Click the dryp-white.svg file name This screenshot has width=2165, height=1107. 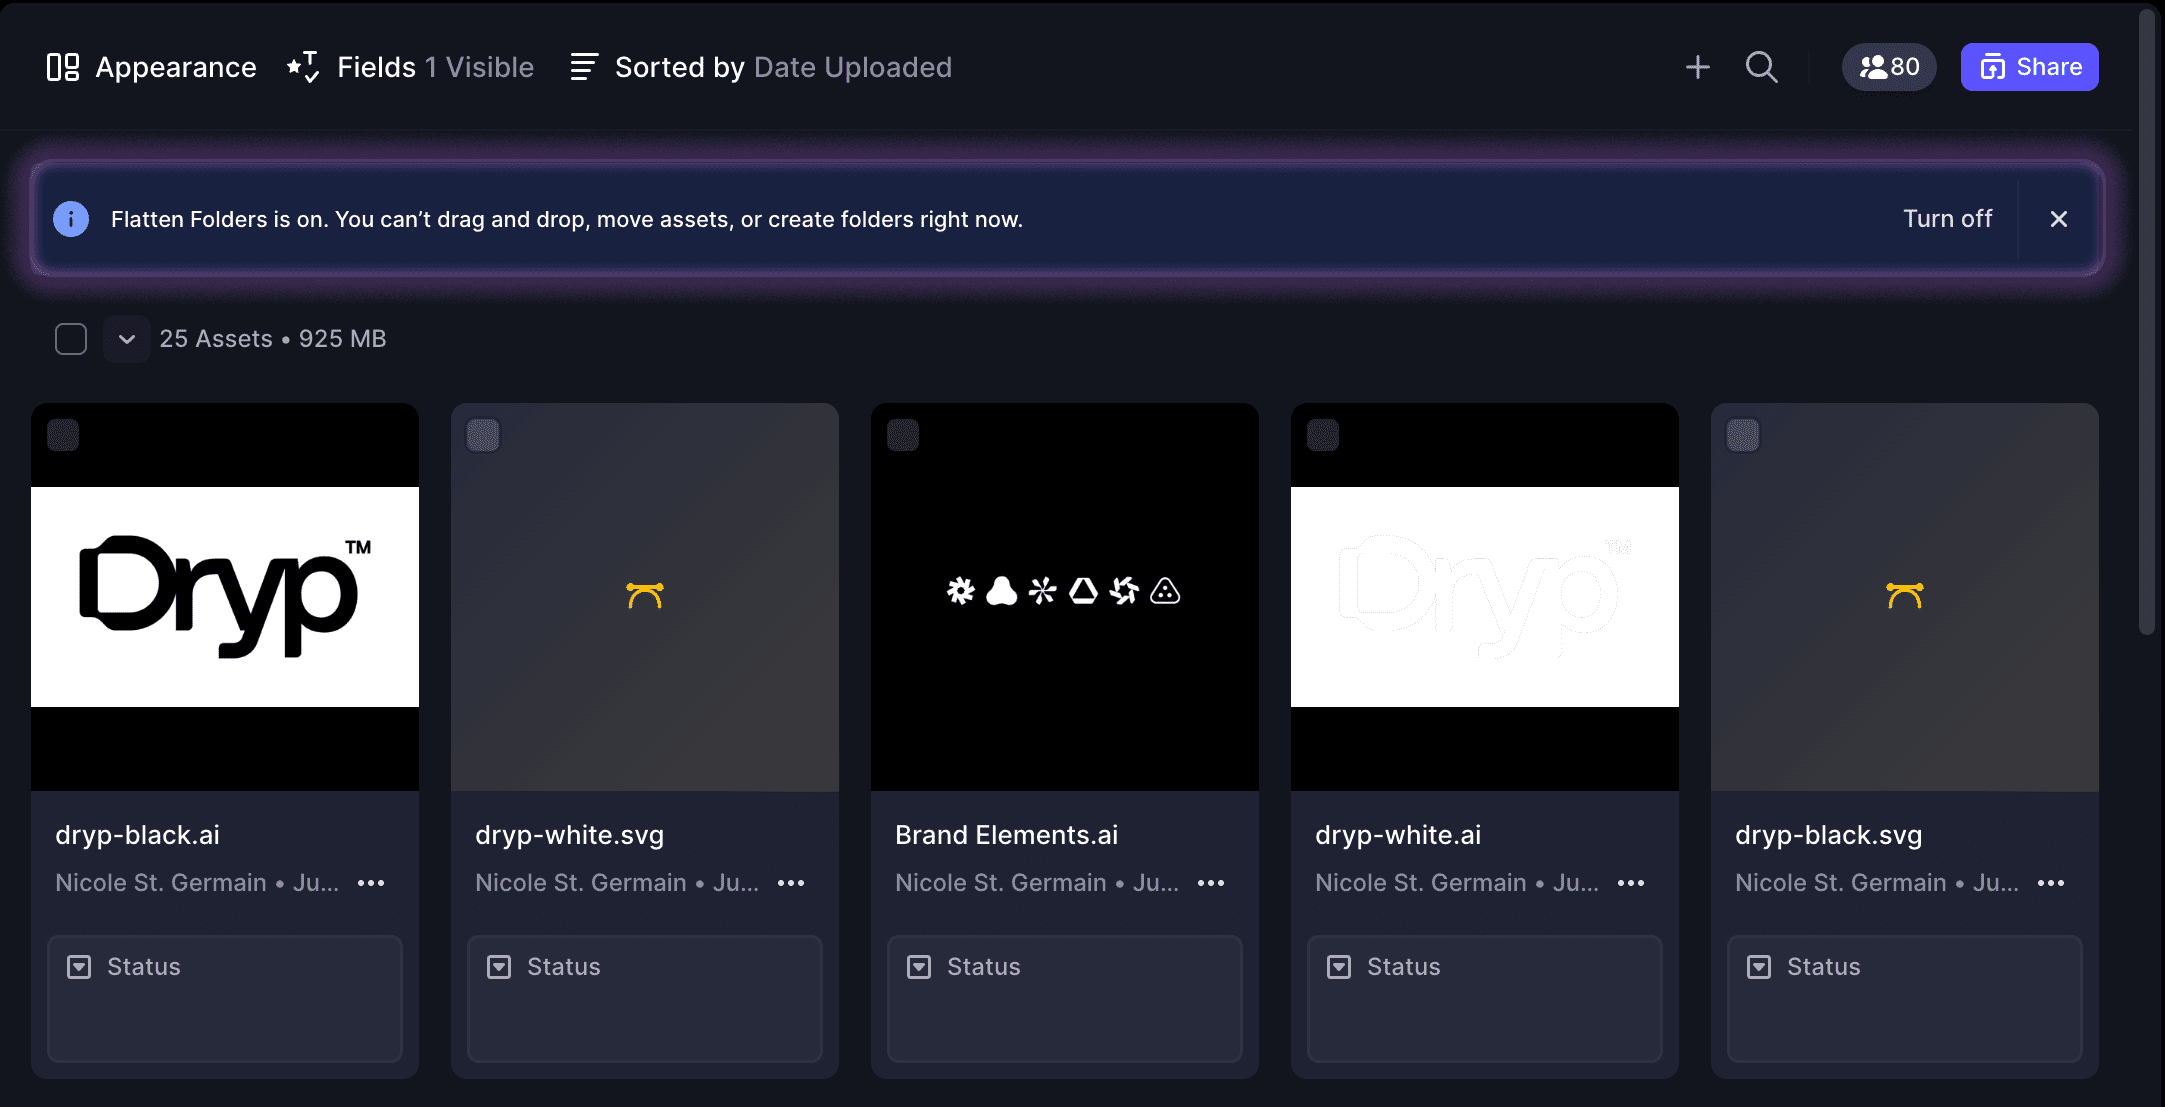[569, 835]
